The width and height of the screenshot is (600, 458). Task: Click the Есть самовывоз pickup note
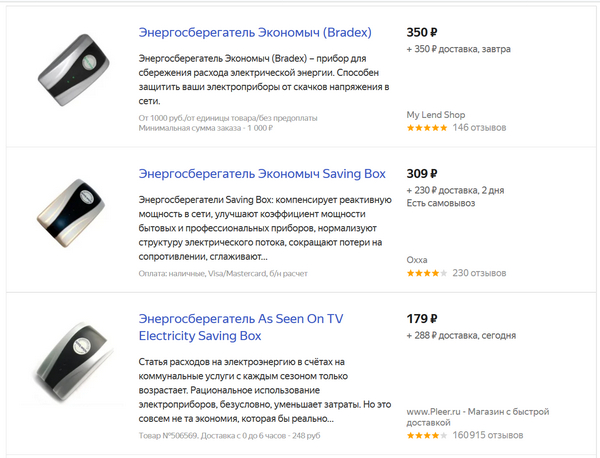pos(441,204)
